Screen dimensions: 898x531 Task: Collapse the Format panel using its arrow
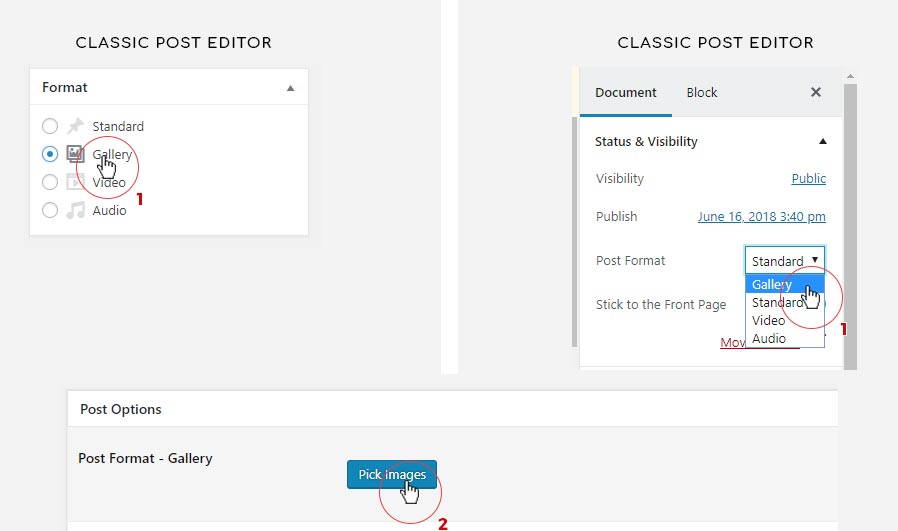[290, 88]
